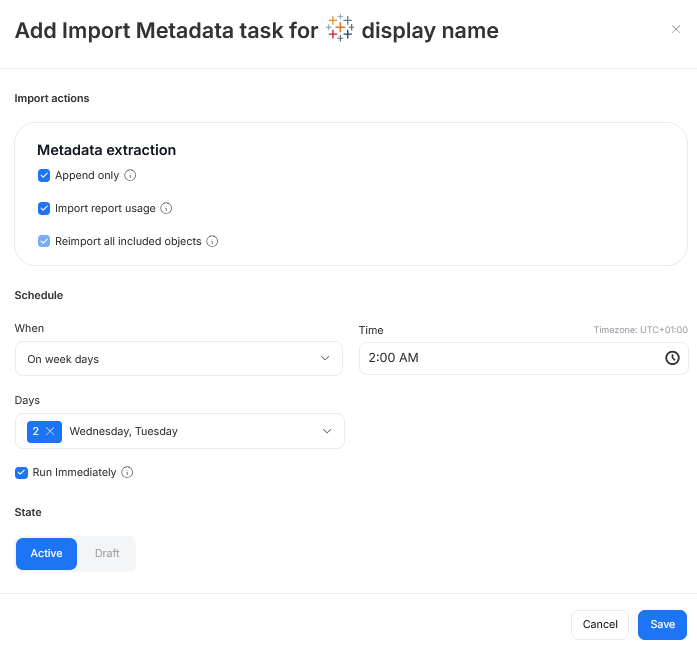This screenshot has height=647, width=697.
Task: Click the Tableau logo icon in title
Action: (x=340, y=29)
